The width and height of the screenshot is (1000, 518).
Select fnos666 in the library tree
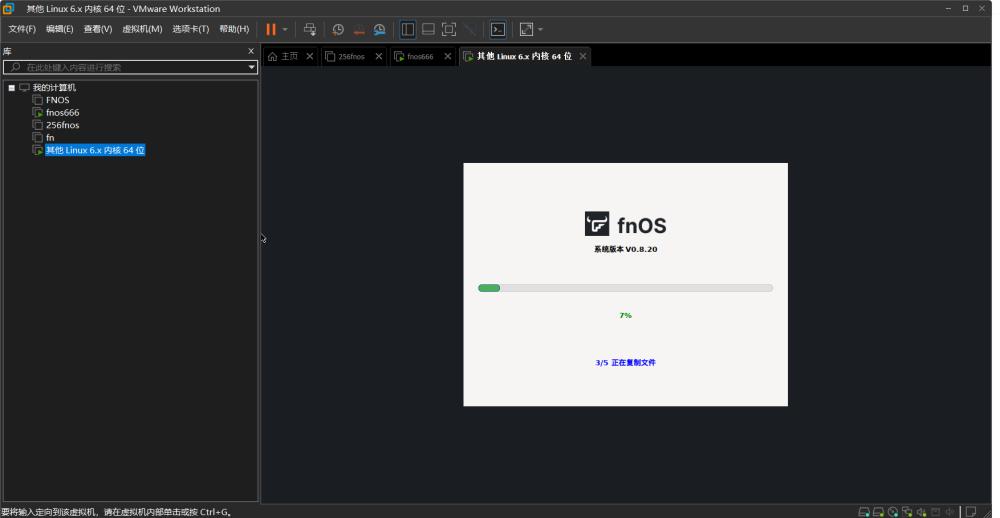62,113
